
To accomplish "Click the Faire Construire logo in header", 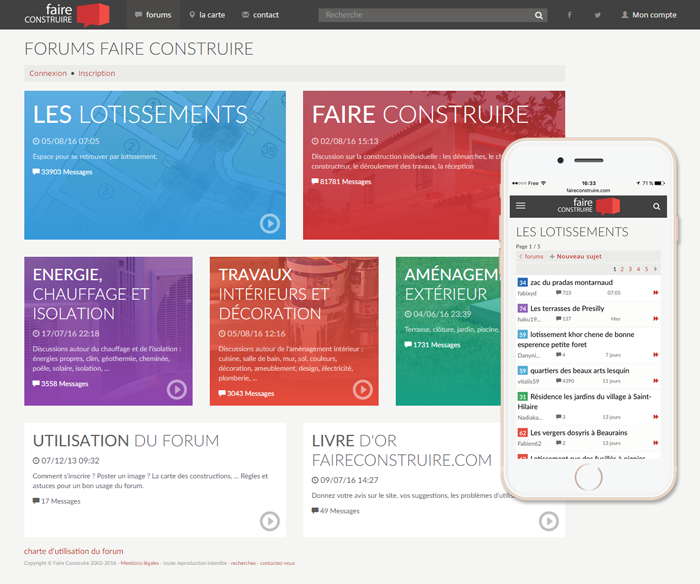I will click(67, 14).
